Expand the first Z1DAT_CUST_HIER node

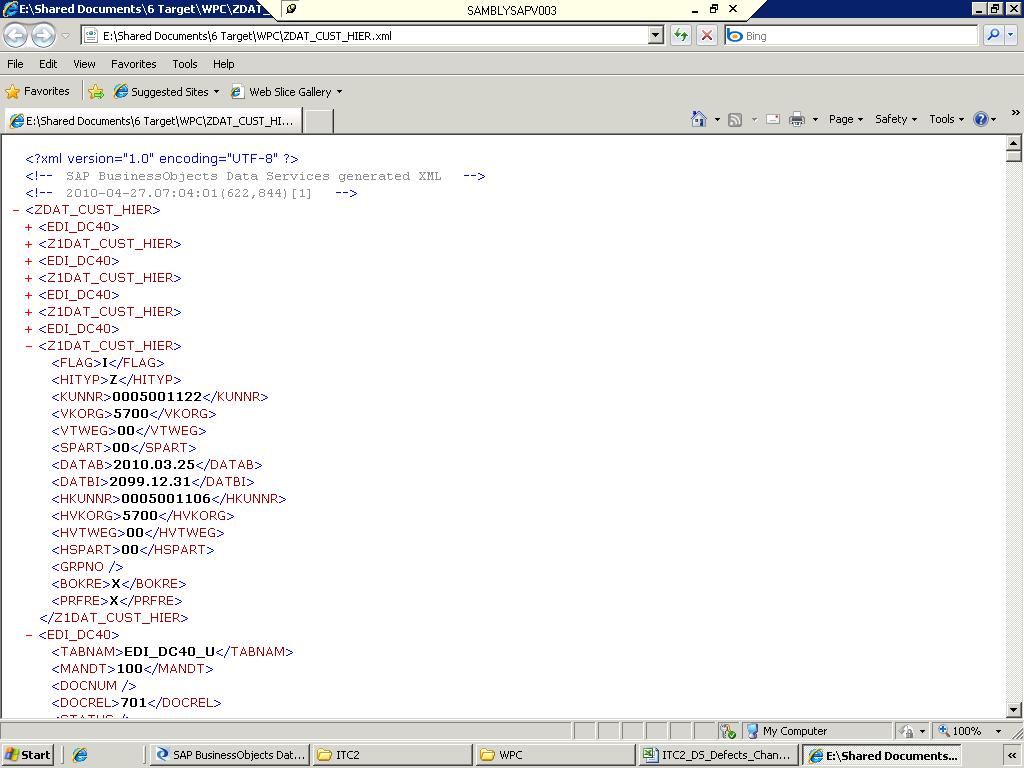coord(29,244)
